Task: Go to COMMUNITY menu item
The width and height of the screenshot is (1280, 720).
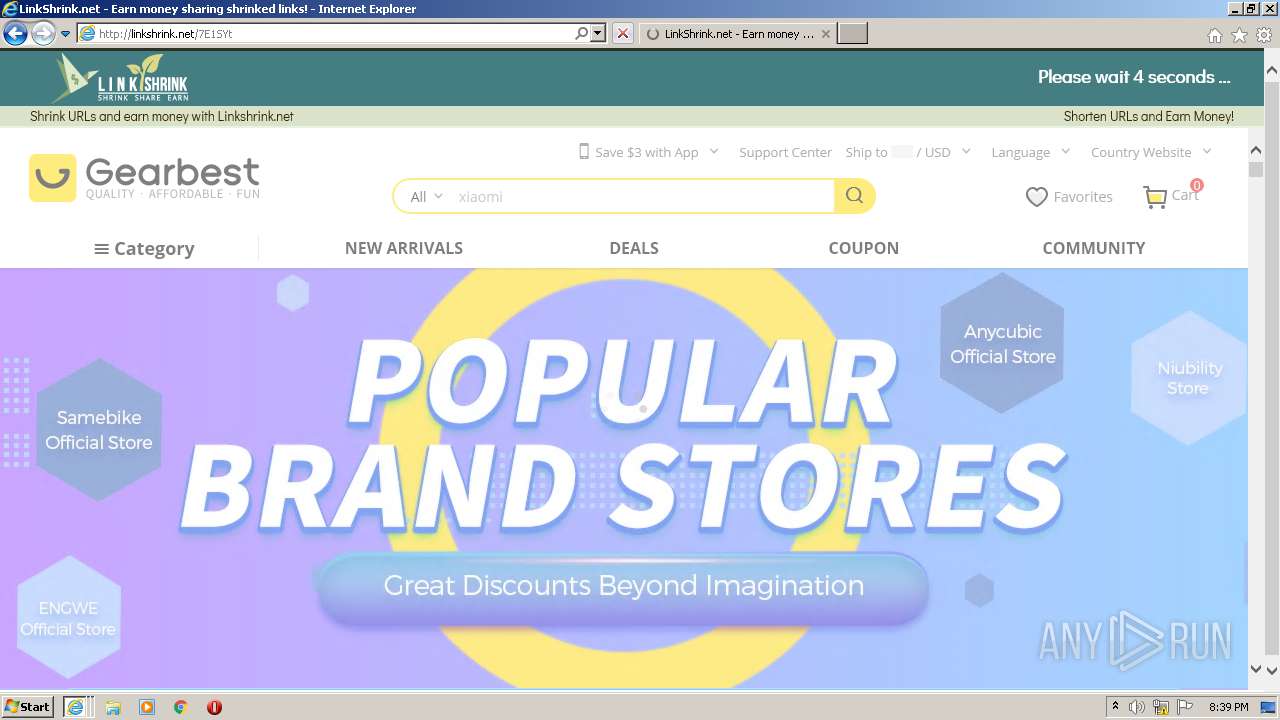Action: tap(1094, 248)
